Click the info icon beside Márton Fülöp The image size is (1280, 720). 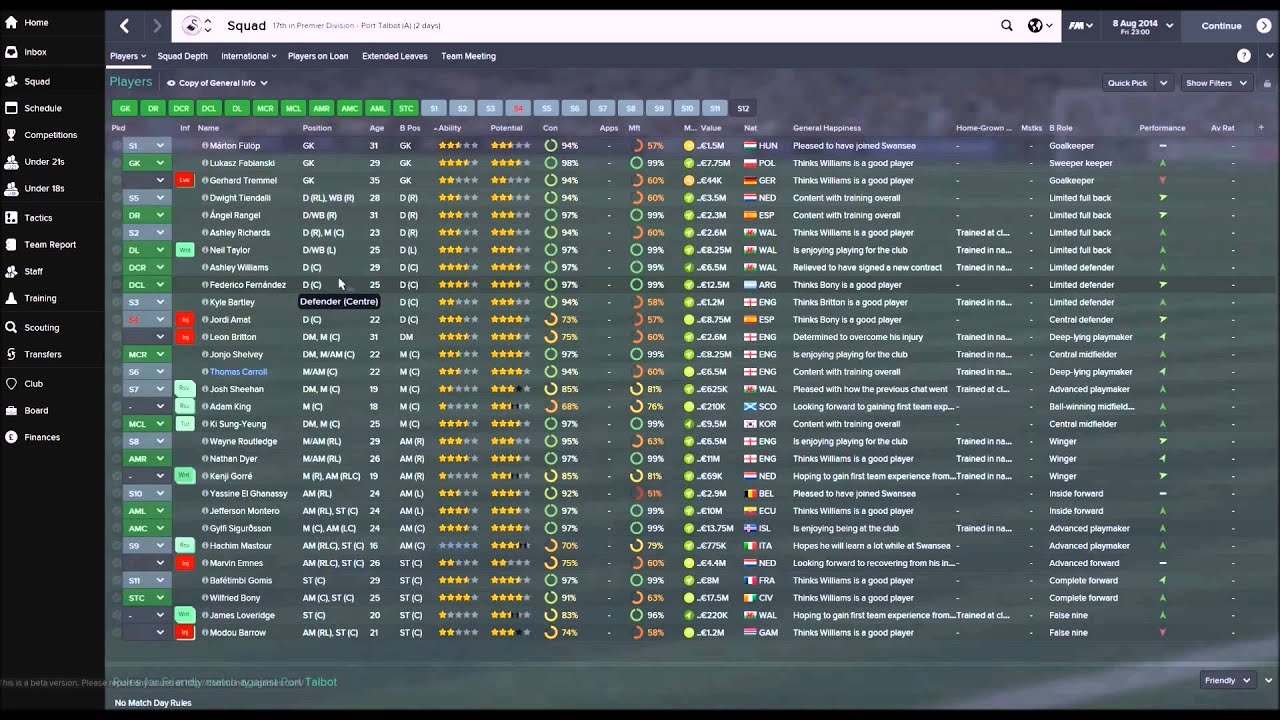point(205,146)
